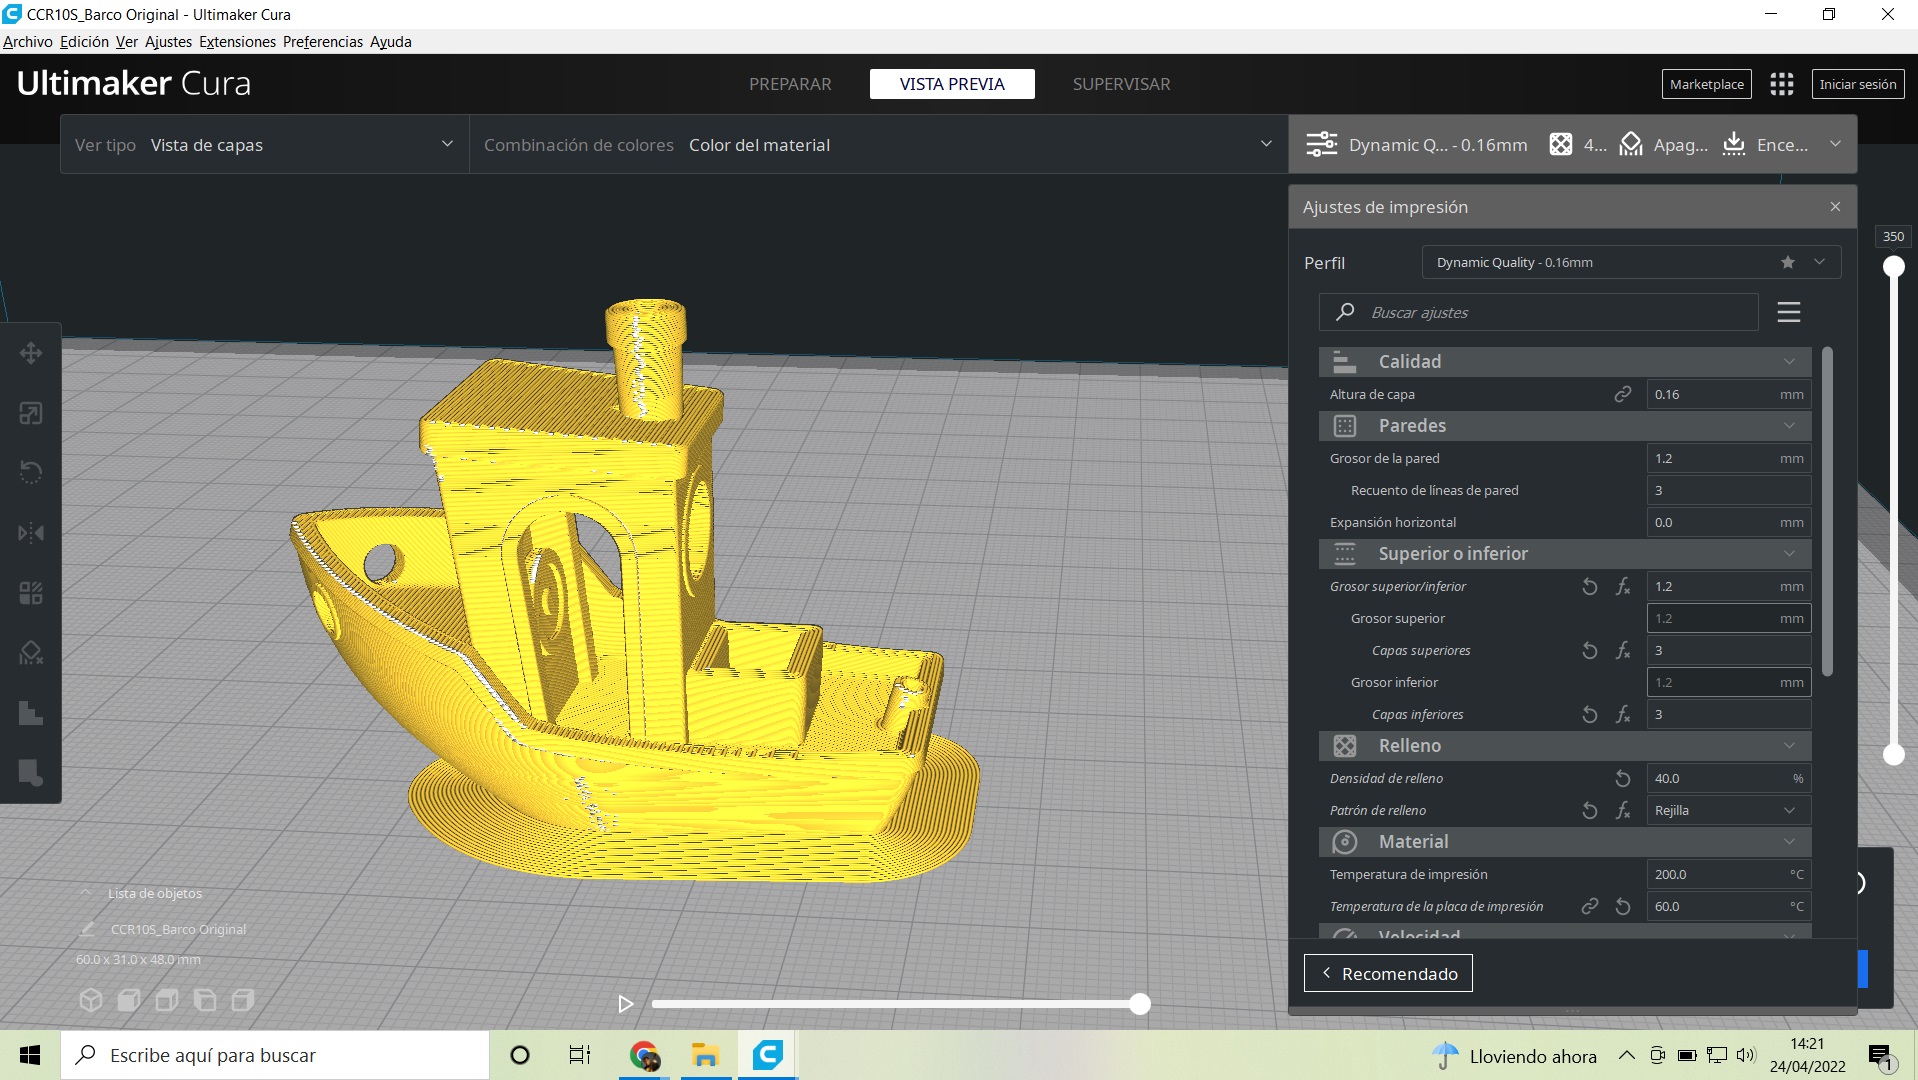The width and height of the screenshot is (1918, 1080).
Task: Open Windows notification center
Action: coord(1880,1056)
